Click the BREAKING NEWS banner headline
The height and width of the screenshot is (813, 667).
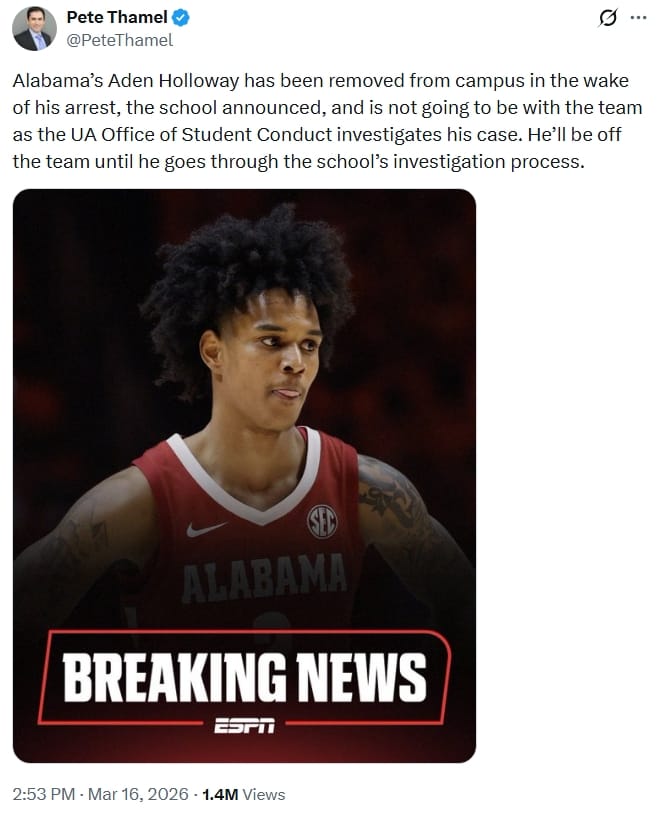[244, 678]
